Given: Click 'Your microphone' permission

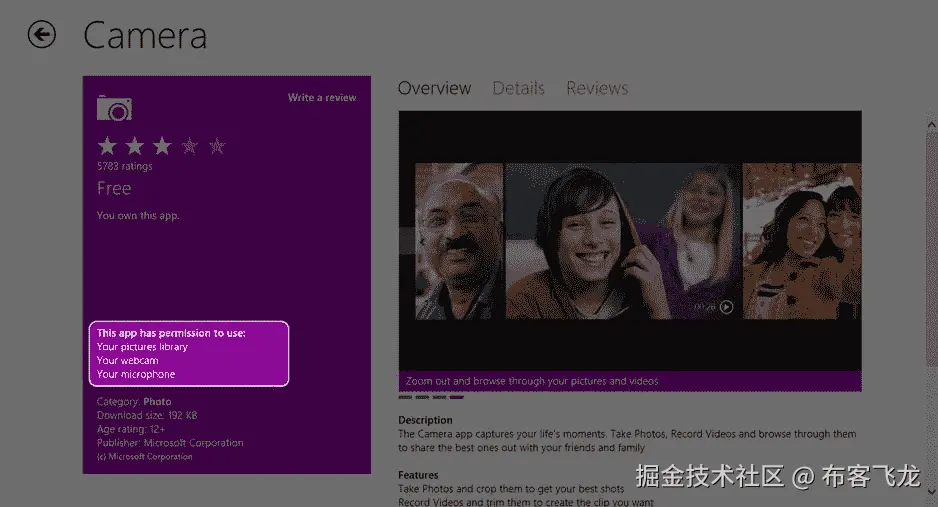Looking at the screenshot, I should [136, 374].
